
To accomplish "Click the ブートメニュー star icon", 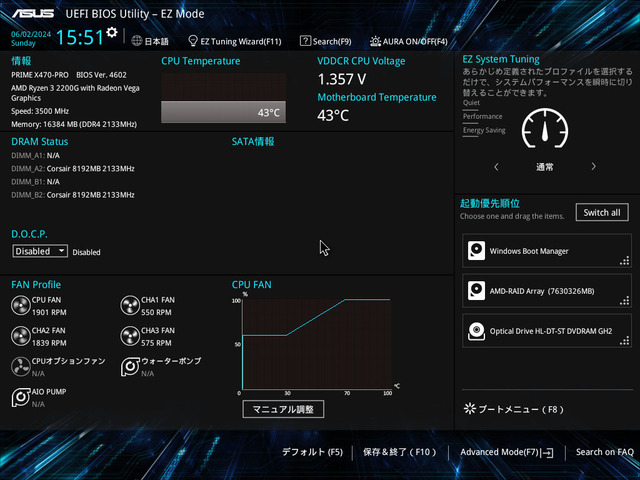I will (470, 409).
